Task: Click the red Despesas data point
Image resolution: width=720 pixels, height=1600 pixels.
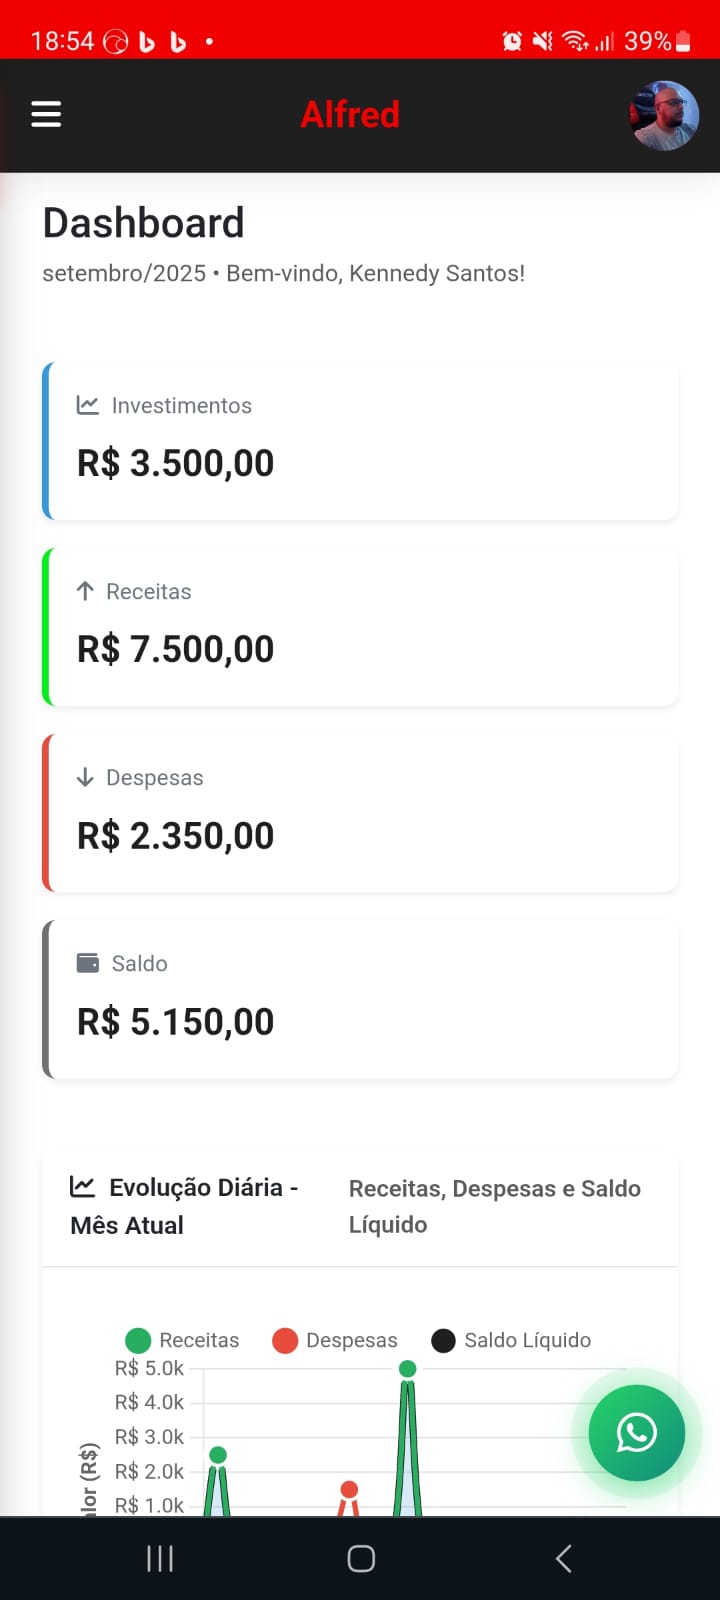Action: 349,1490
